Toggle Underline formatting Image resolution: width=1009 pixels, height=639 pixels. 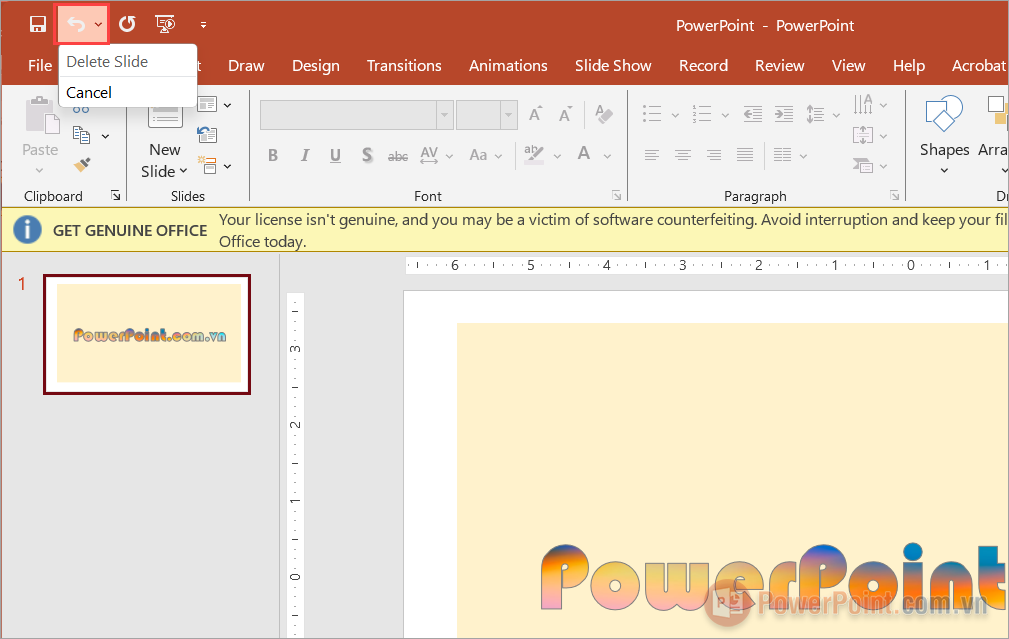point(335,155)
